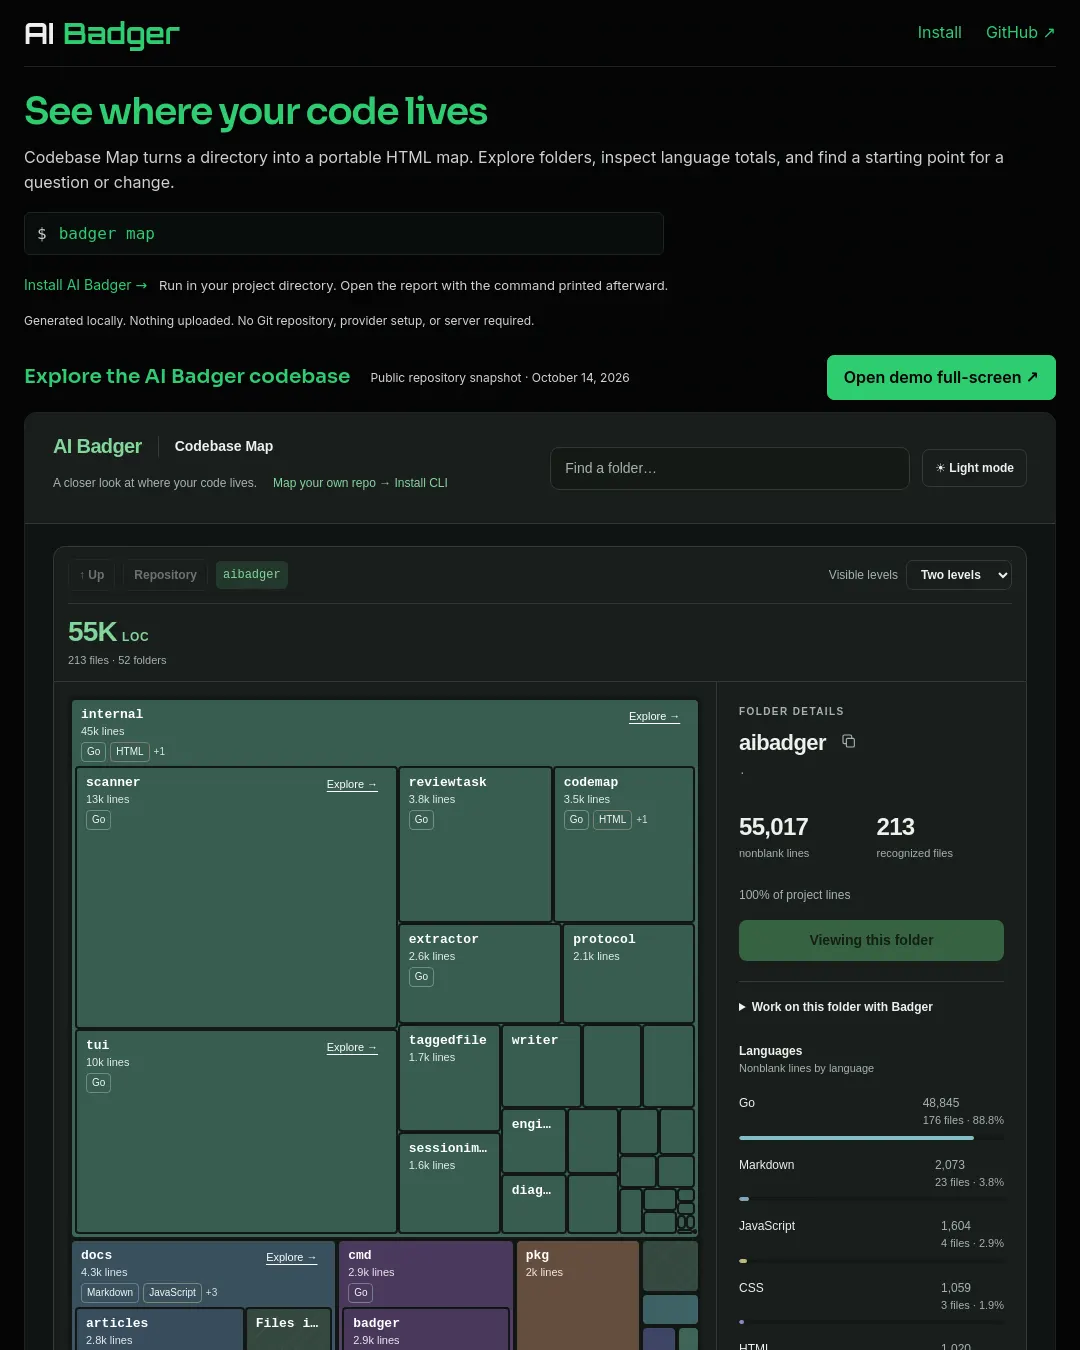Click the Markdown tag in docs tile

[x=110, y=1293]
